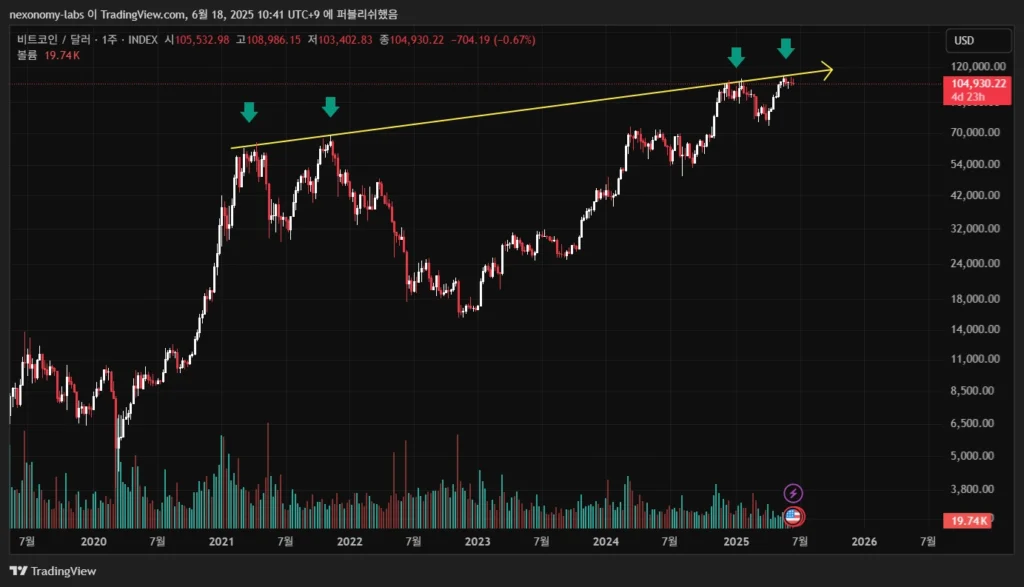The height and width of the screenshot is (587, 1024).
Task: Select the green arrow above the late 2021 peak
Action: click(331, 106)
